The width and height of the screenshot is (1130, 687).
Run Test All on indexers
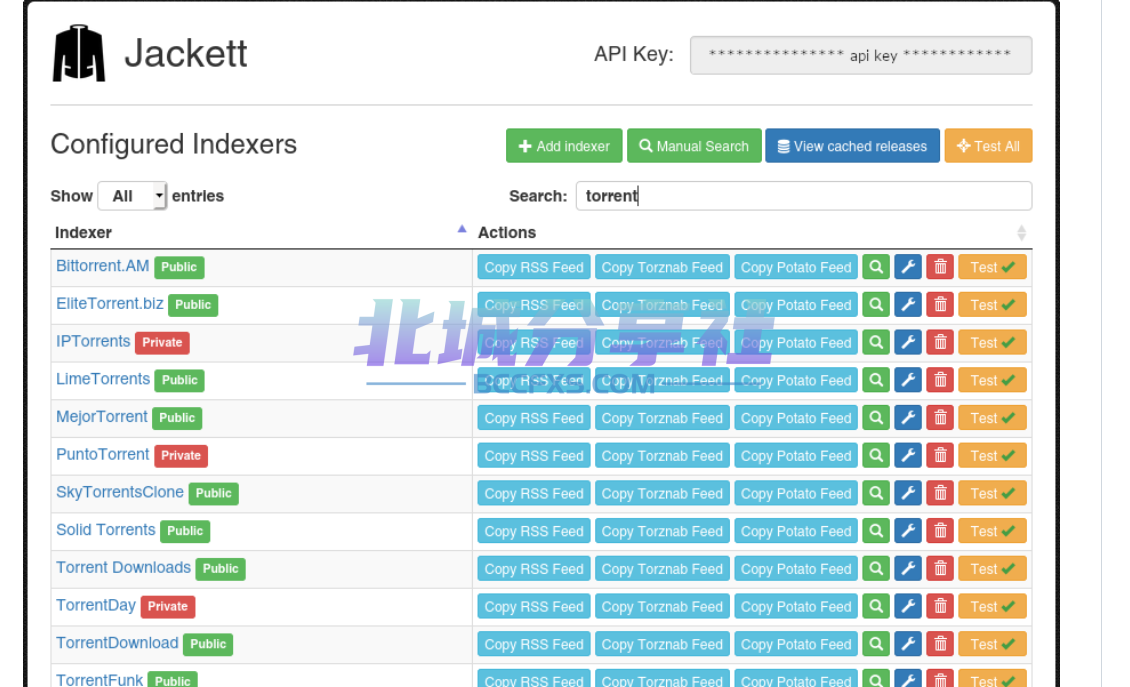coord(988,146)
